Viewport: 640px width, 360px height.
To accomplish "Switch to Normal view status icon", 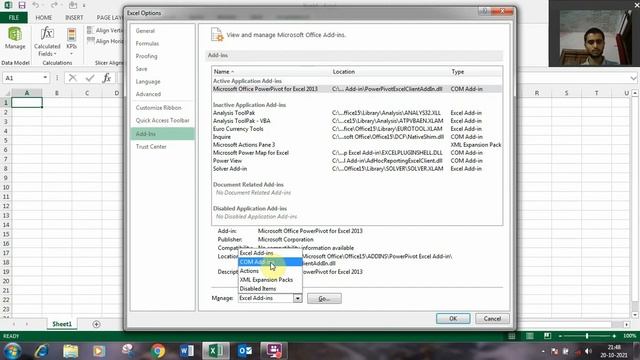I will pos(511,336).
